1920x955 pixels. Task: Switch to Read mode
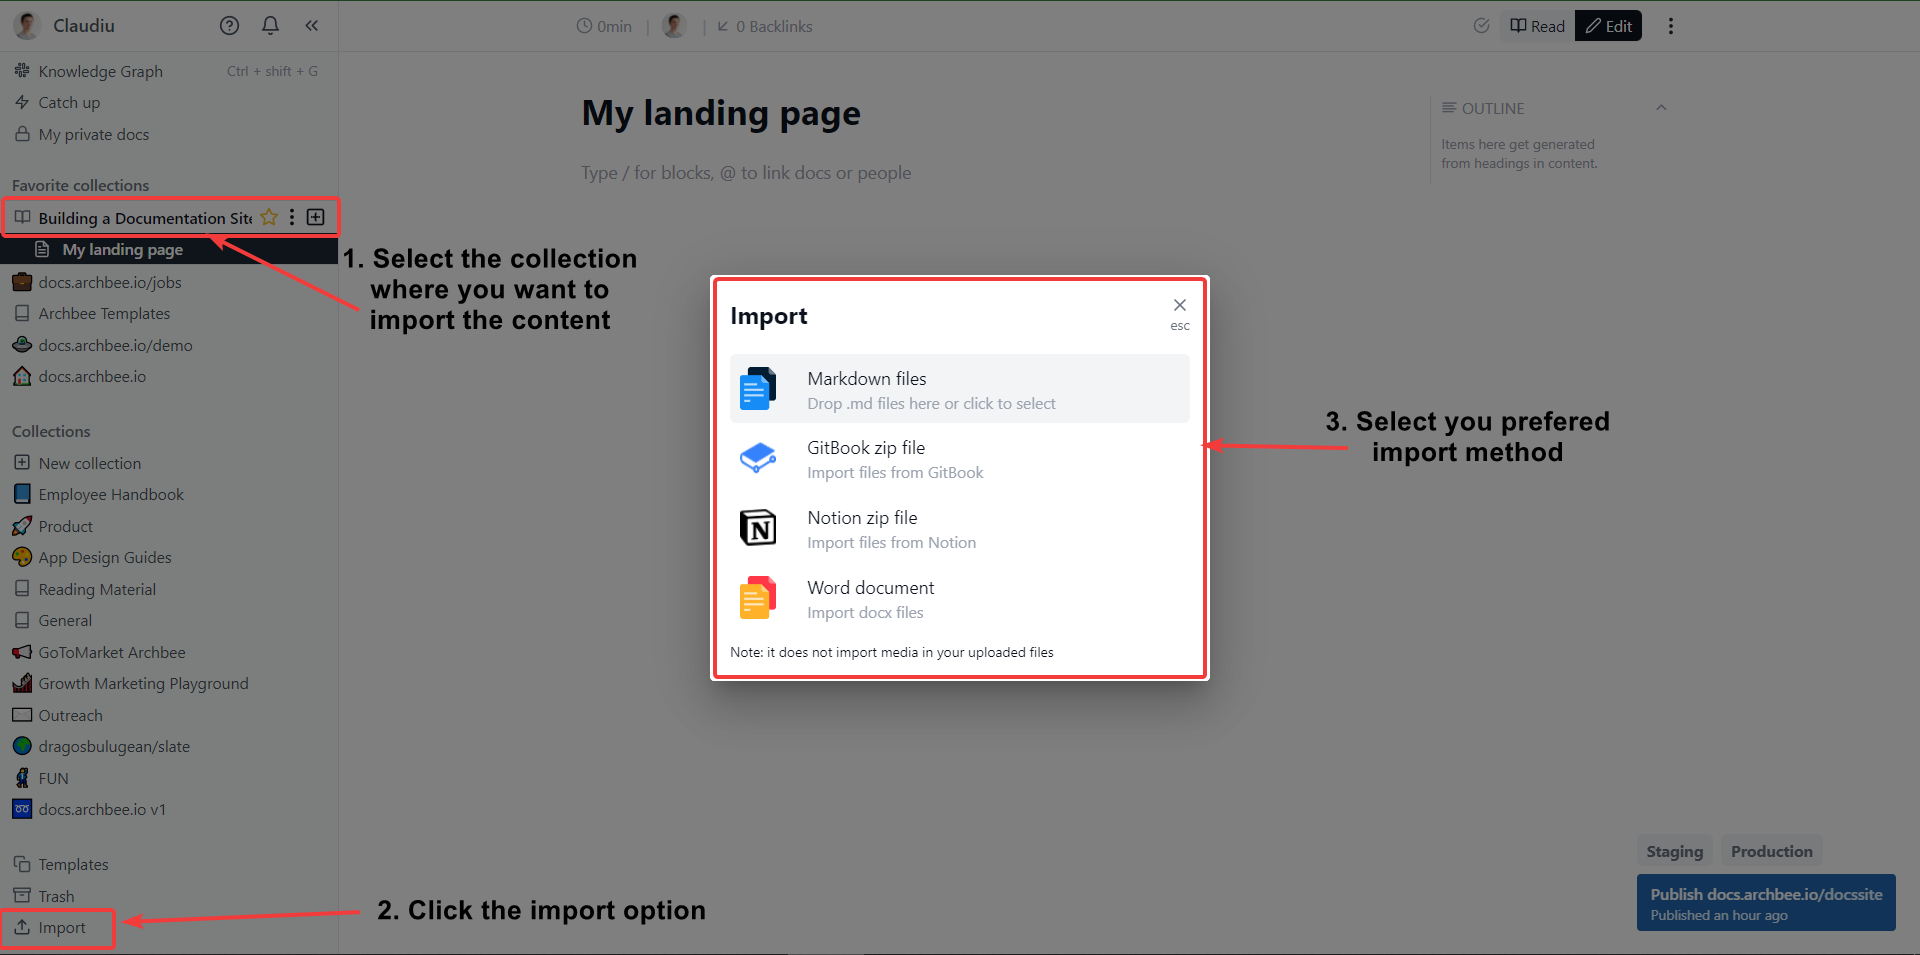click(1536, 26)
